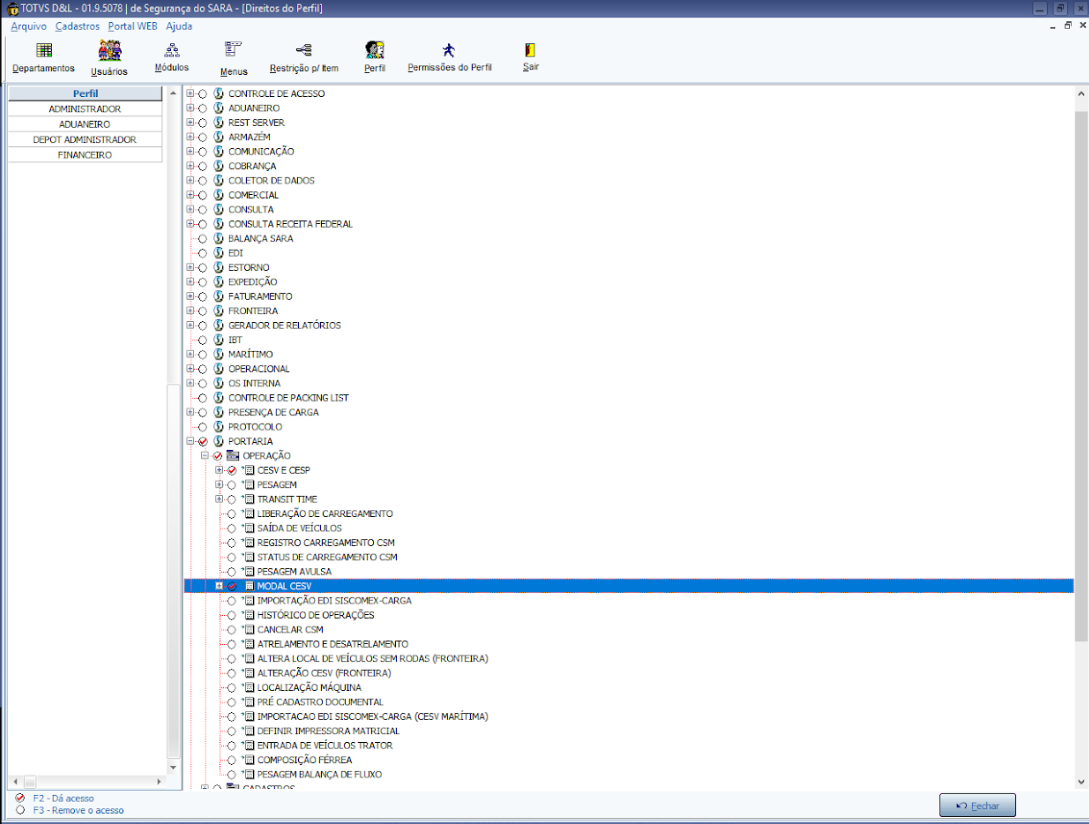The width and height of the screenshot is (1089, 824).
Task: Select the FINANCEIRO profile row
Action: [x=85, y=155]
